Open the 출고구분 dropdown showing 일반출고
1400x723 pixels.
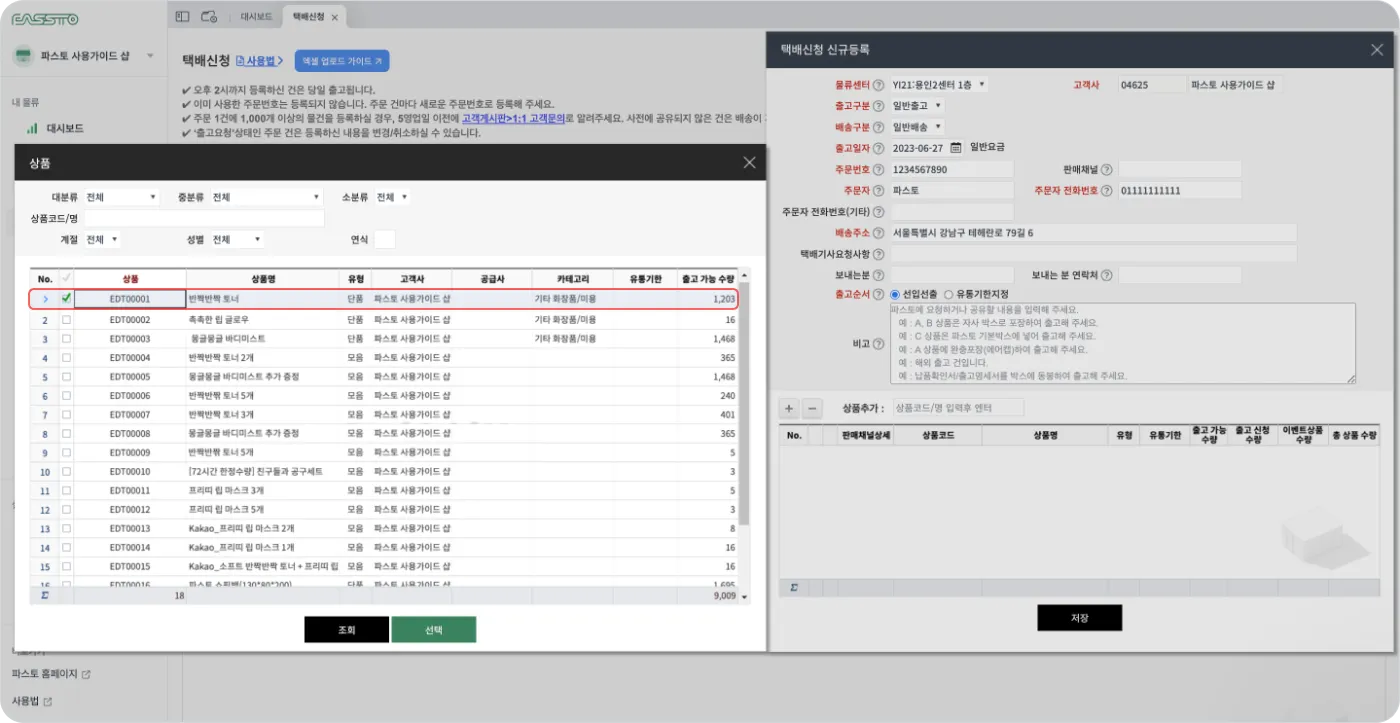(x=917, y=106)
